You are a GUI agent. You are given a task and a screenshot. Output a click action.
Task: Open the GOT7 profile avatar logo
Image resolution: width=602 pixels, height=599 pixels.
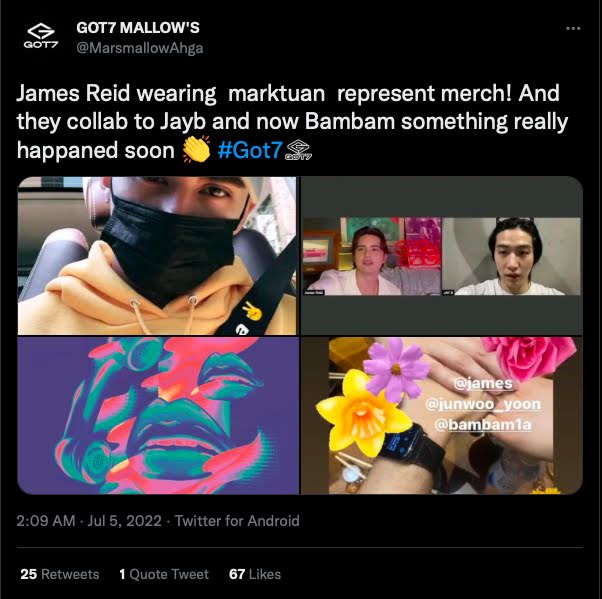click(x=41, y=35)
